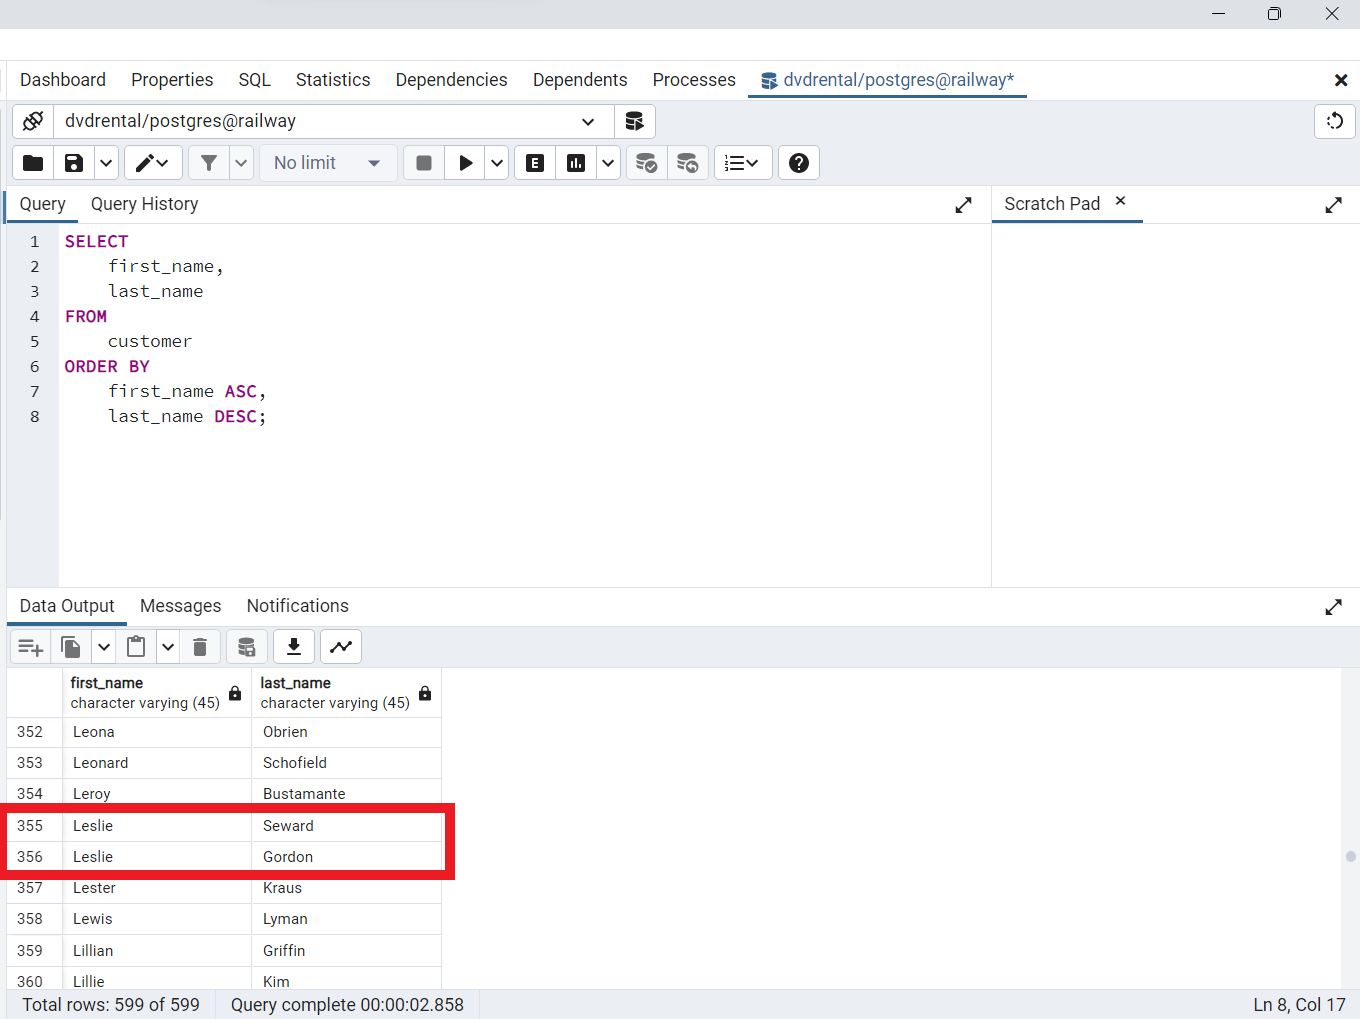Open the Save File options arrow
Screen dimensions: 1360x1019
pos(106,163)
